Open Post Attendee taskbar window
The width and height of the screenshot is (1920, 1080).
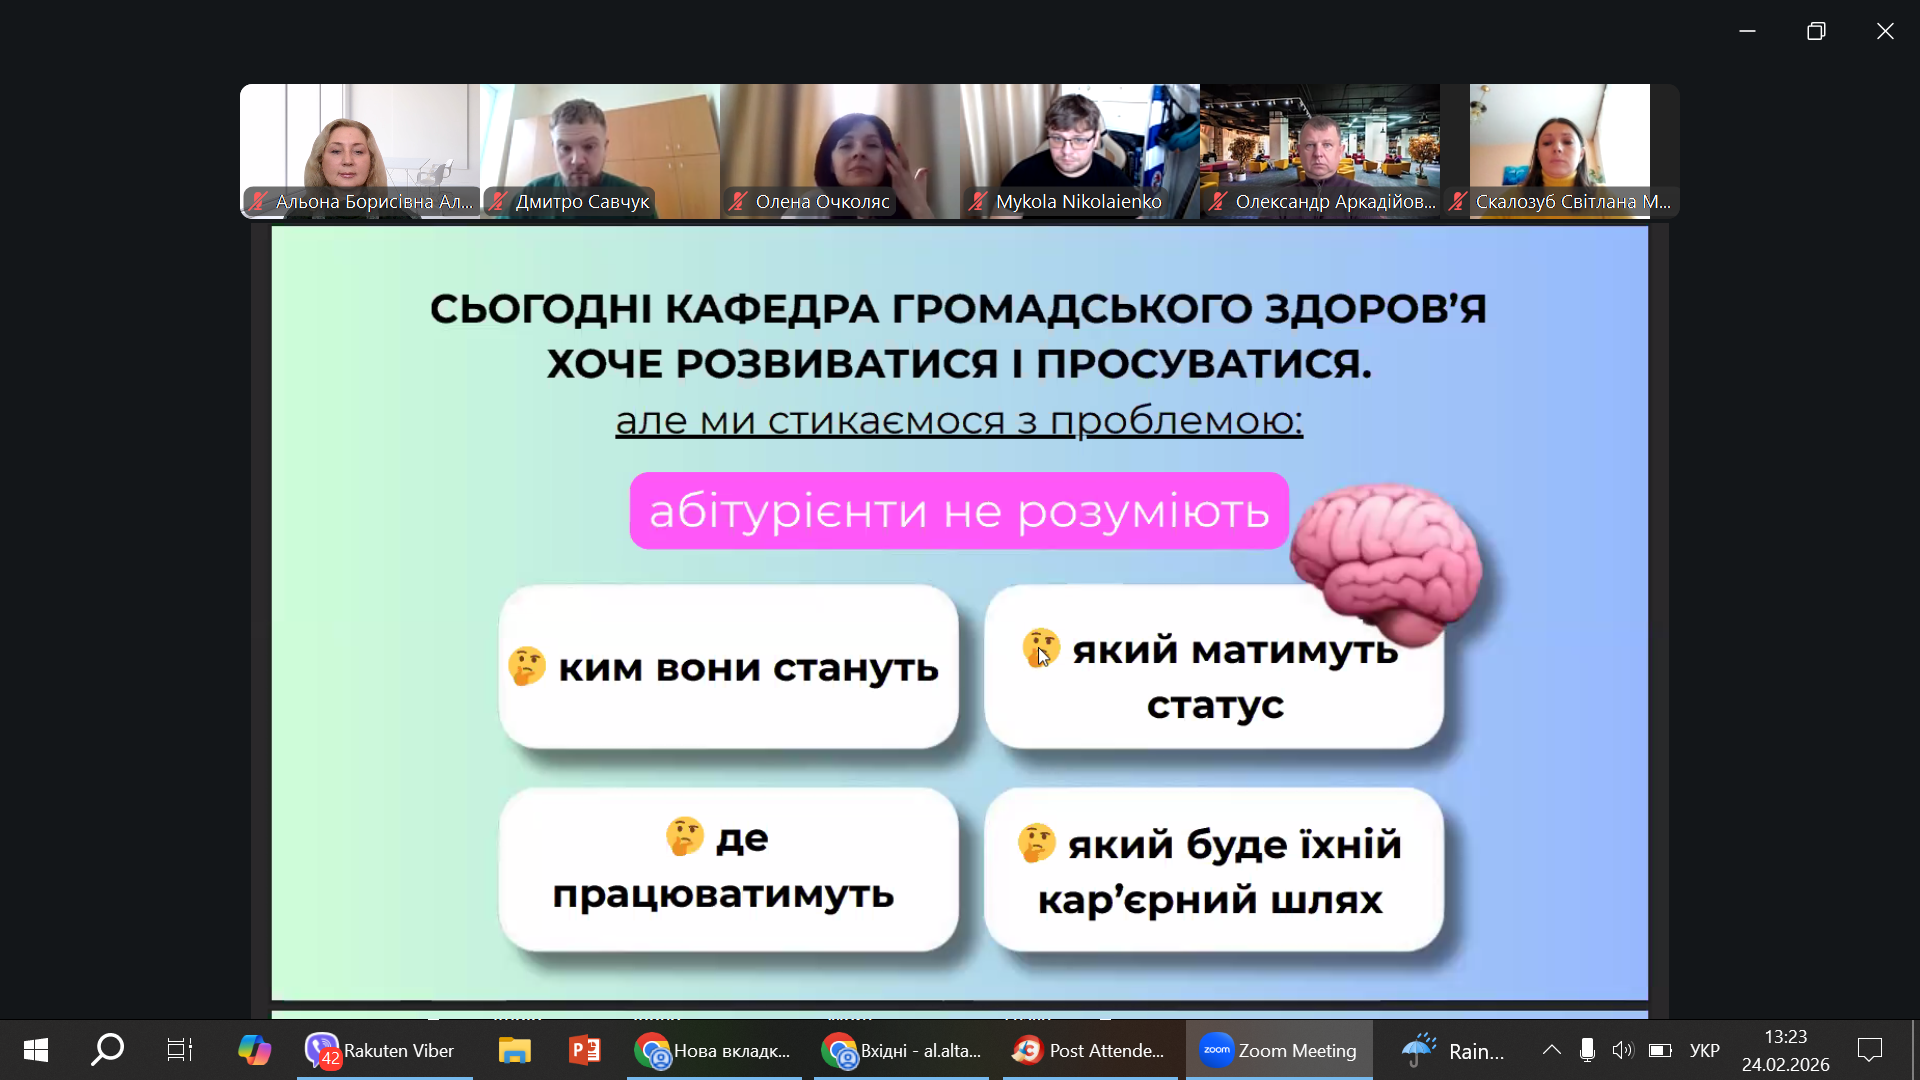pyautogui.click(x=1090, y=1050)
